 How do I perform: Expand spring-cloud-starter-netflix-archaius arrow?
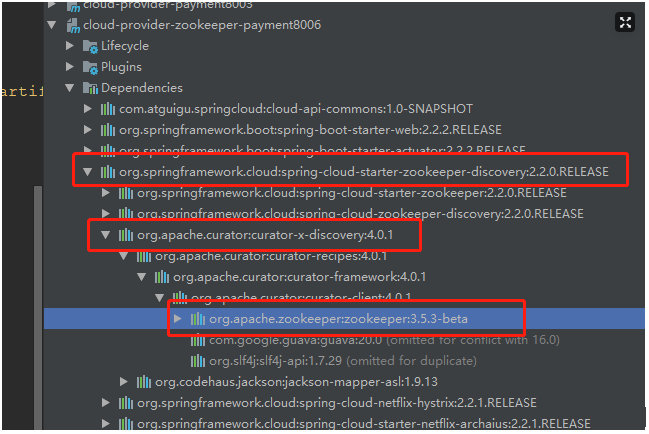point(106,424)
